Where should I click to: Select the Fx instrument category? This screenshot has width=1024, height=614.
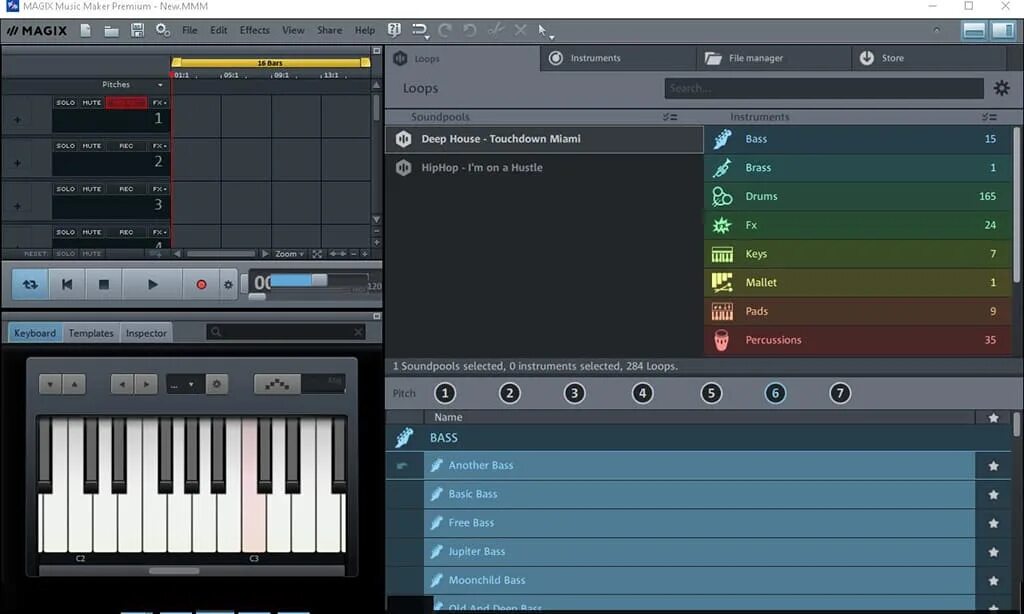coord(859,225)
